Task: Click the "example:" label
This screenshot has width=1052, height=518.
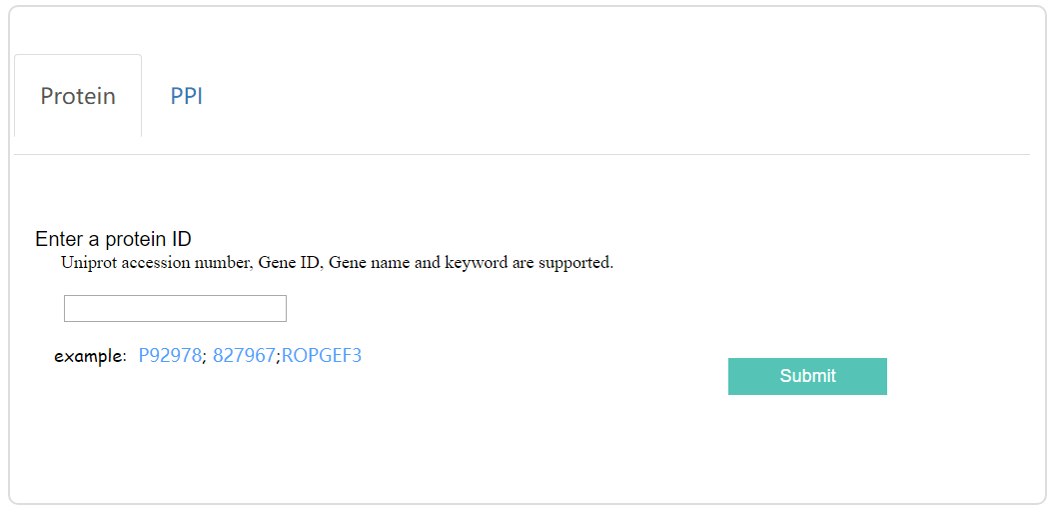Action: (x=90, y=356)
